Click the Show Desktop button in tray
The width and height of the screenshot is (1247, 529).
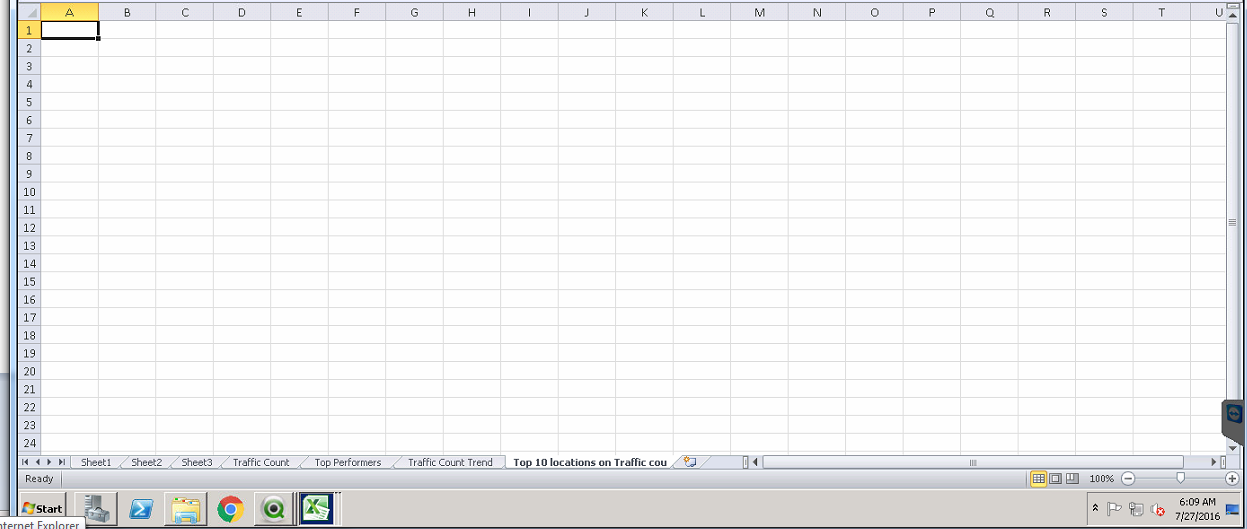[x=1232, y=509]
